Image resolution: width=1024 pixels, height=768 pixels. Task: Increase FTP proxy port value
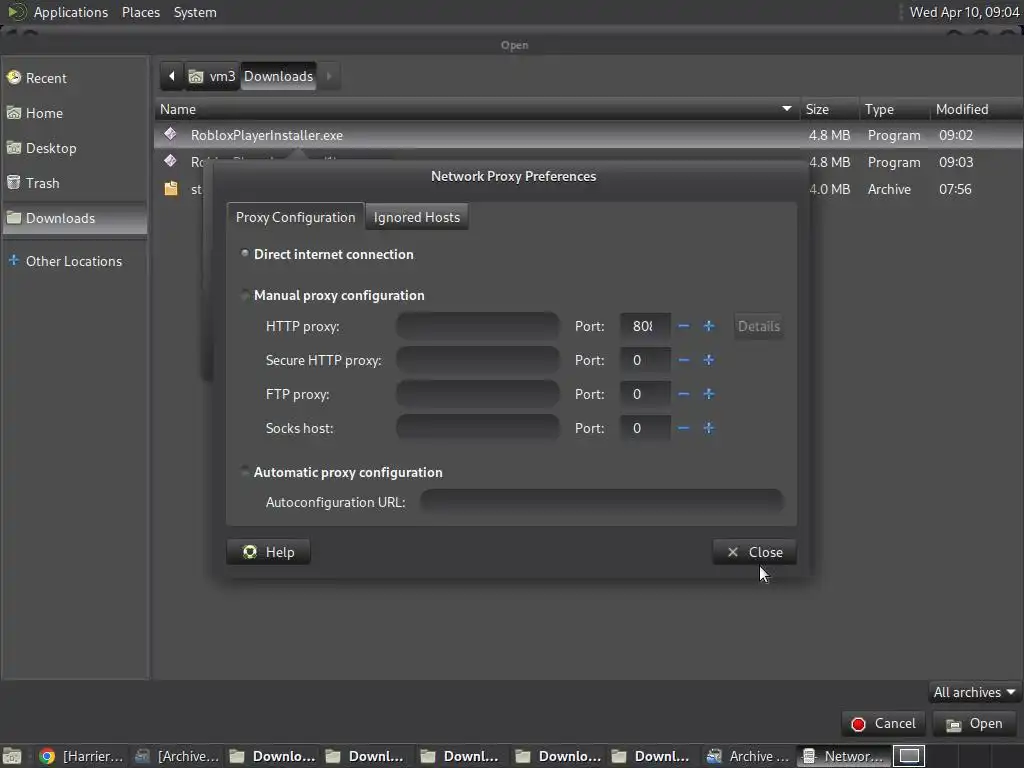click(709, 394)
